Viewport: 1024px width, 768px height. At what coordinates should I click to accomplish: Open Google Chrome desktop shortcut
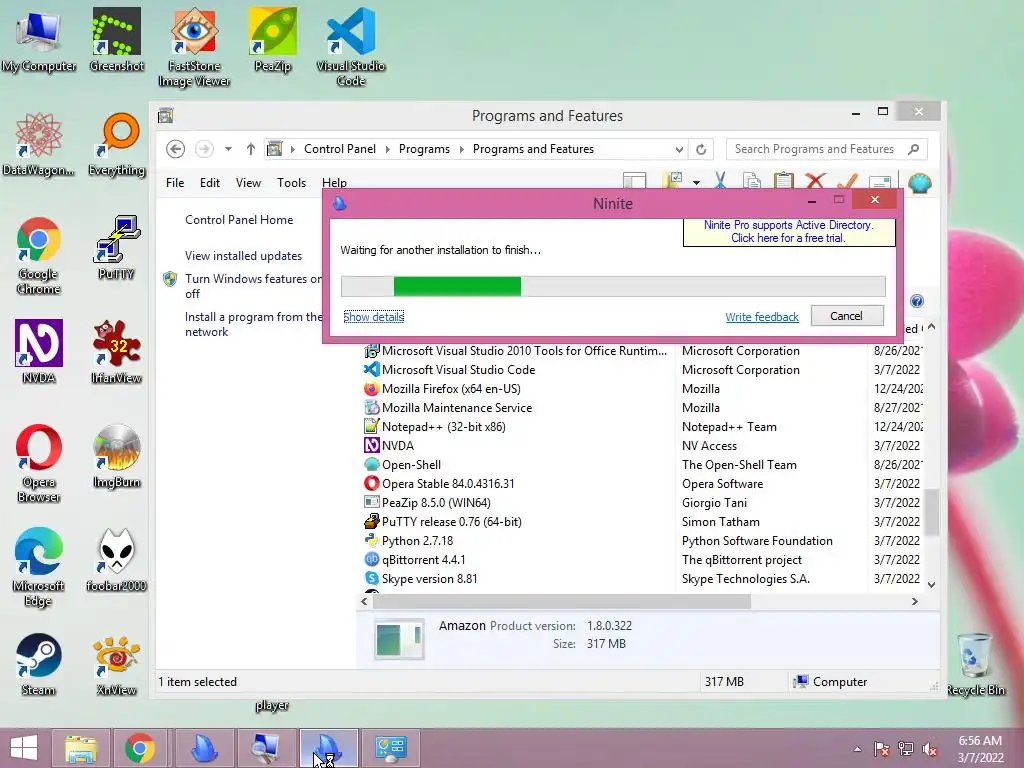click(x=39, y=256)
